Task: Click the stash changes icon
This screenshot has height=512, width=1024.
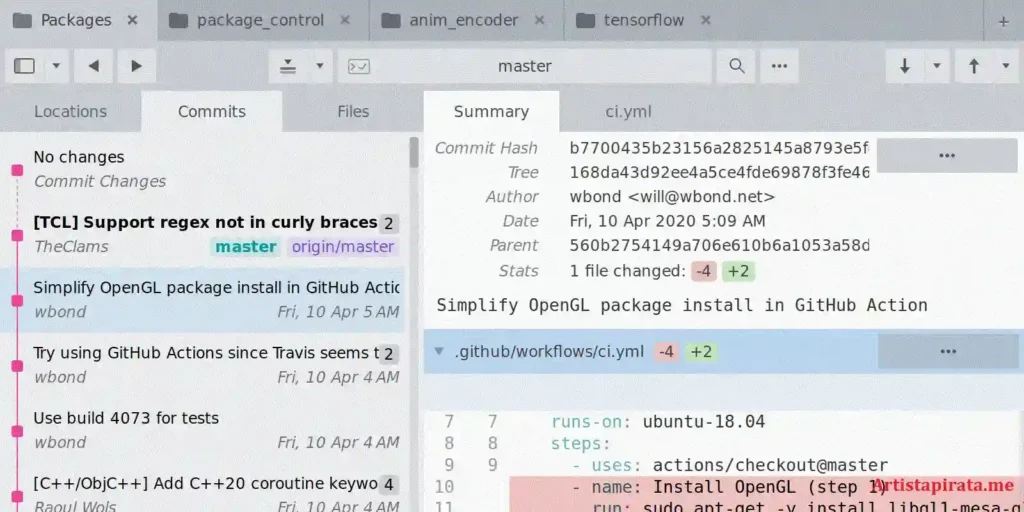Action: [289, 66]
